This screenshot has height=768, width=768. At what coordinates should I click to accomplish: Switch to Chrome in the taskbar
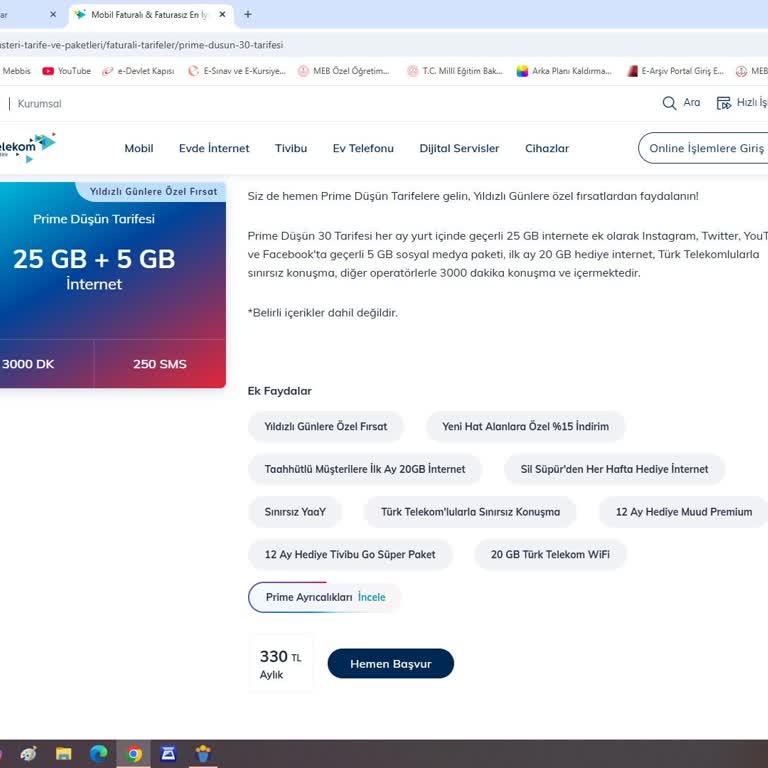(x=133, y=754)
